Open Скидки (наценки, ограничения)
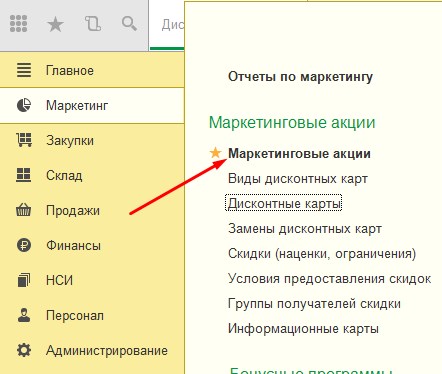The height and width of the screenshot is (374, 442). point(322,254)
